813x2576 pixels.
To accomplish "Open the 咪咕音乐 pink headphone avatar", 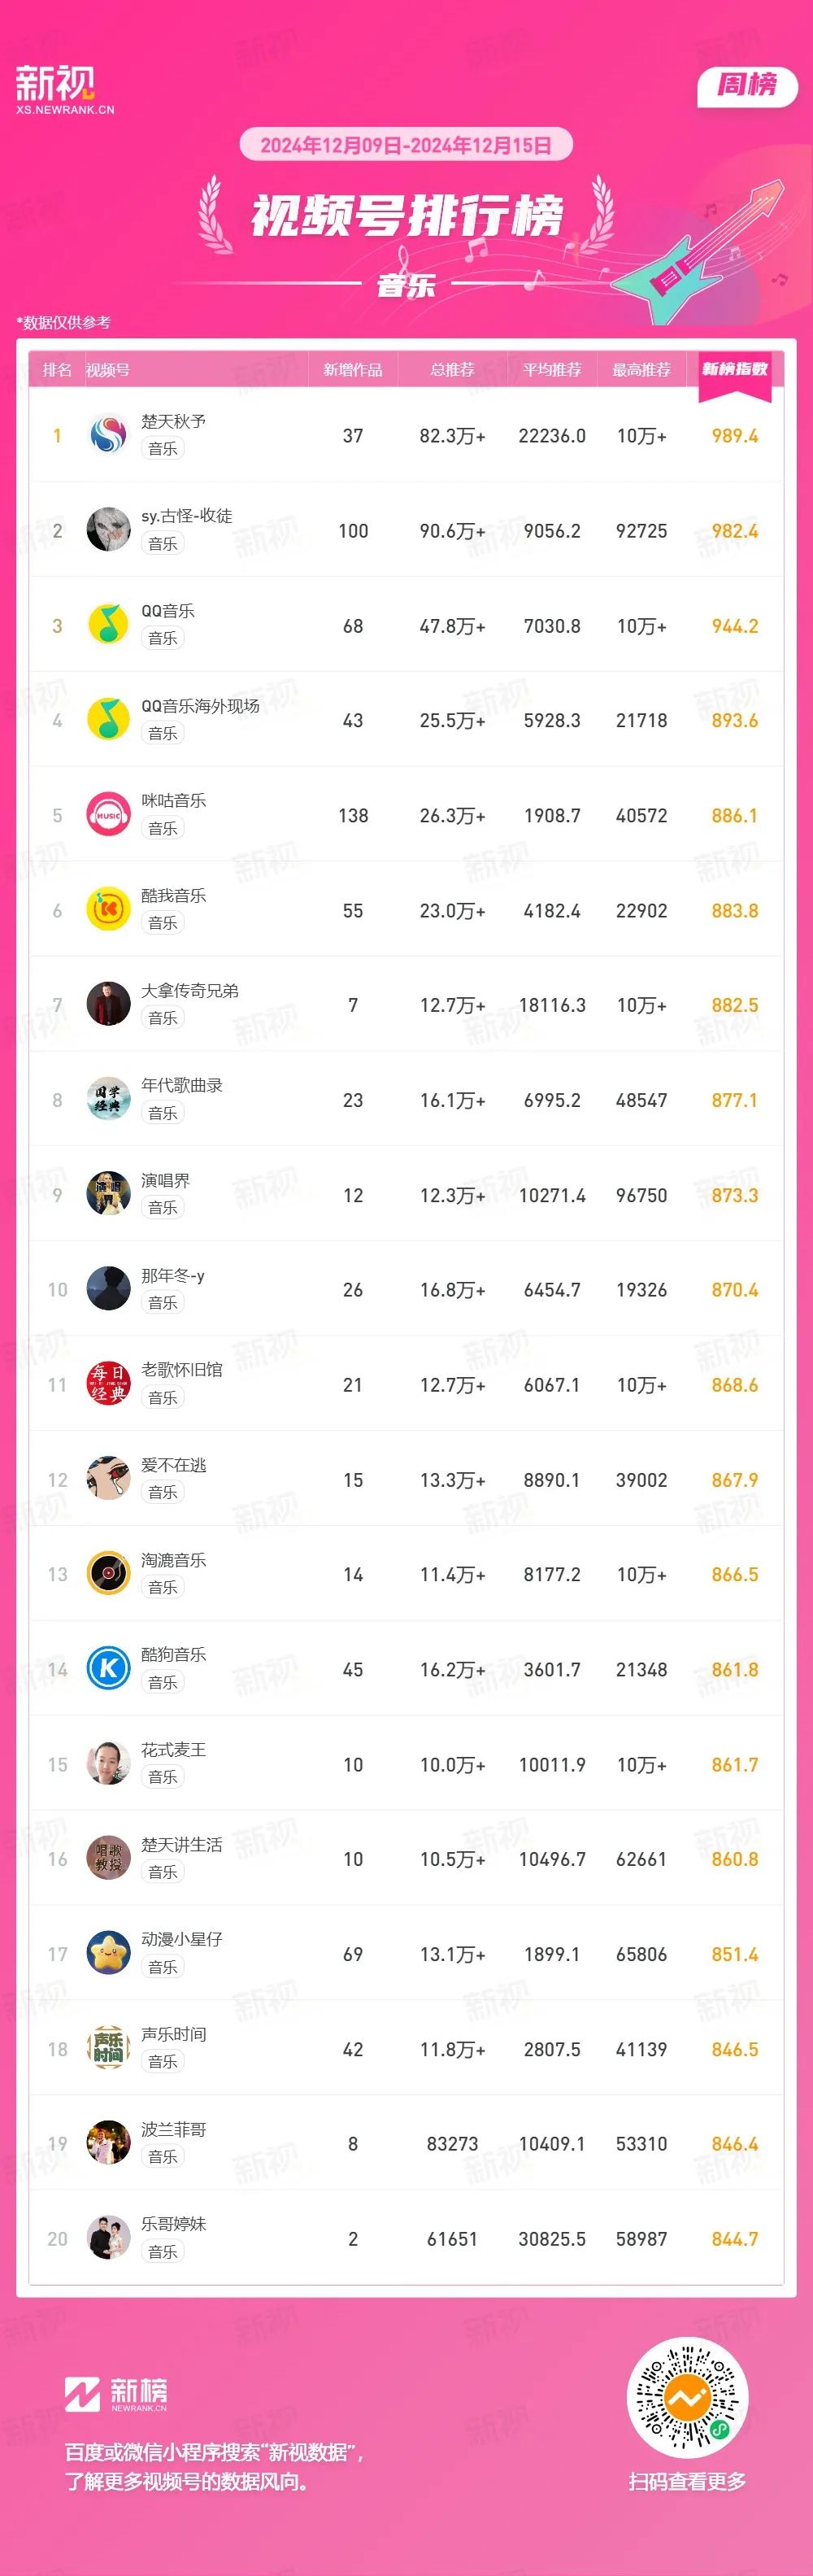I will (108, 815).
